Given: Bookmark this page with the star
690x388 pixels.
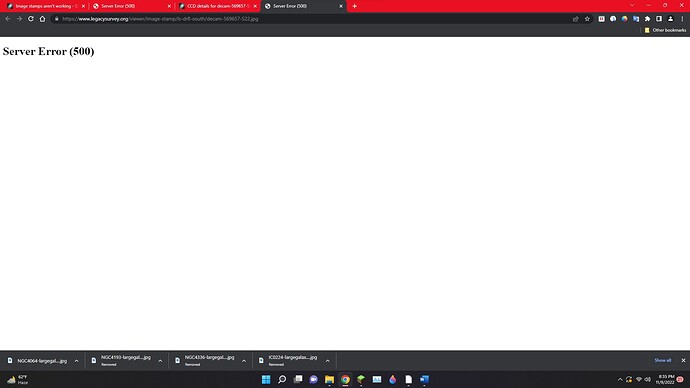Looking at the screenshot, I should [x=587, y=19].
